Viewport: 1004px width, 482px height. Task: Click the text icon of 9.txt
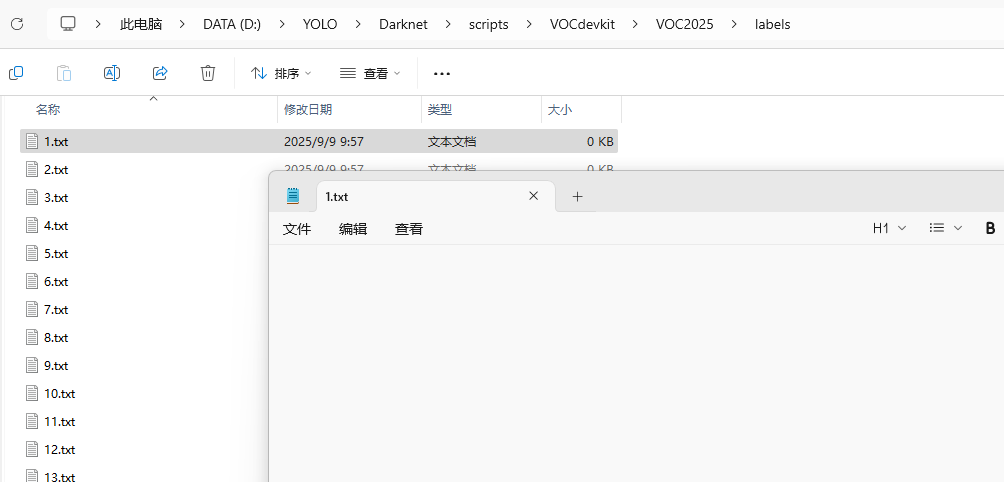pos(32,366)
